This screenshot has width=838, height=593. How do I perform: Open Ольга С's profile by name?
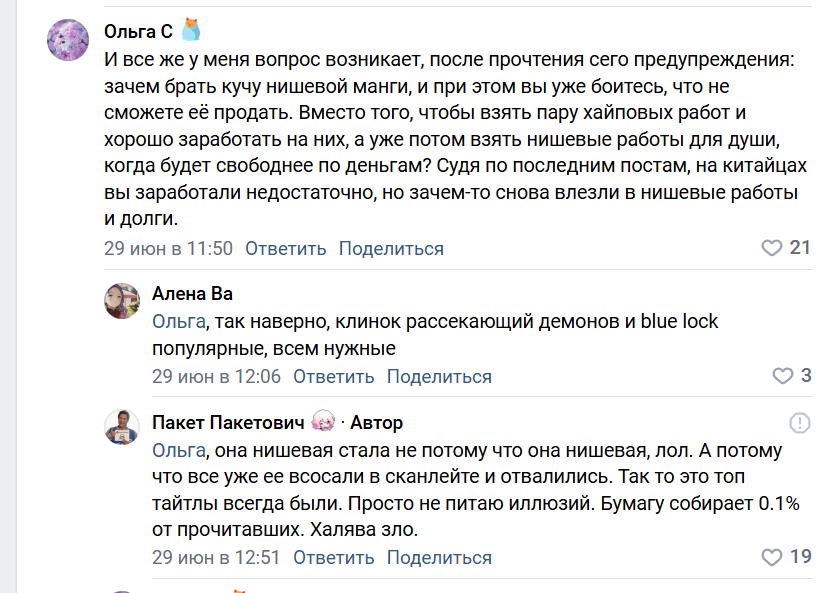[x=138, y=32]
